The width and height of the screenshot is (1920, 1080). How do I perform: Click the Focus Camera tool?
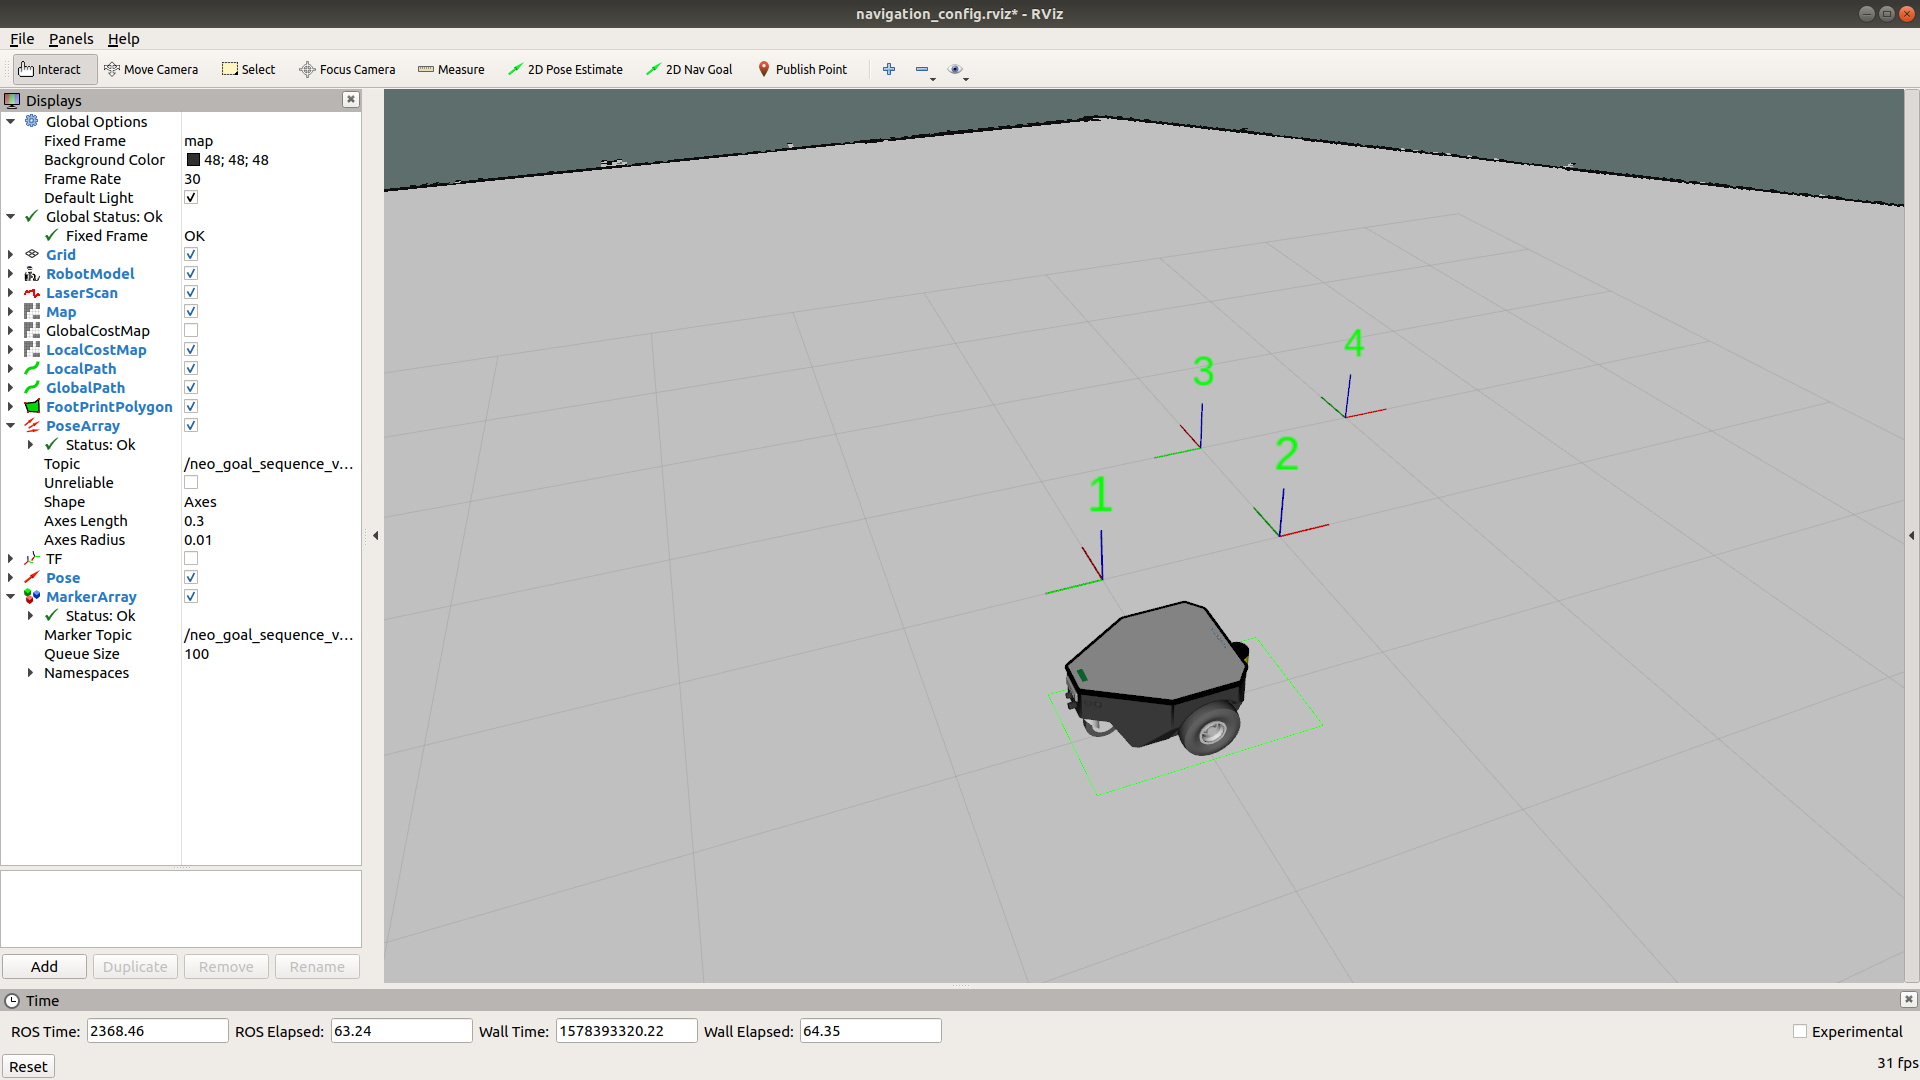[347, 69]
